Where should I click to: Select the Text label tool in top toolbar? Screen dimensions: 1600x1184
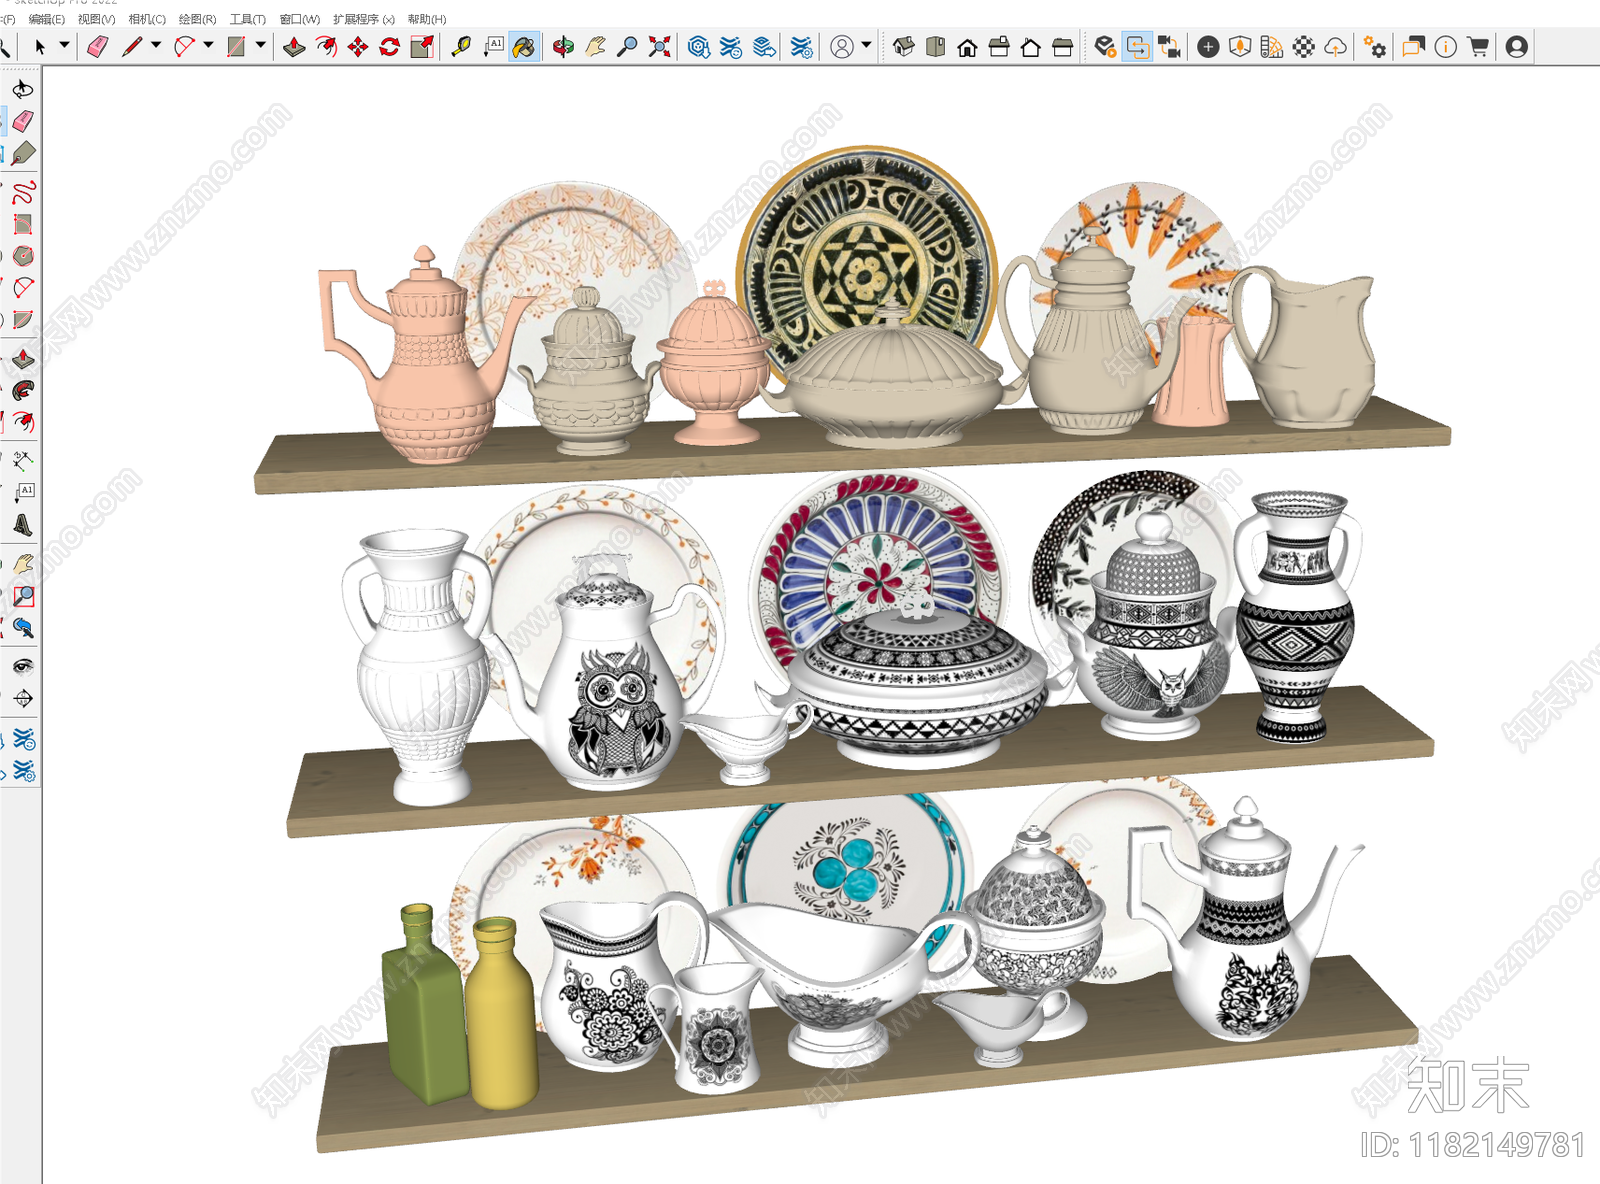pos(493,47)
